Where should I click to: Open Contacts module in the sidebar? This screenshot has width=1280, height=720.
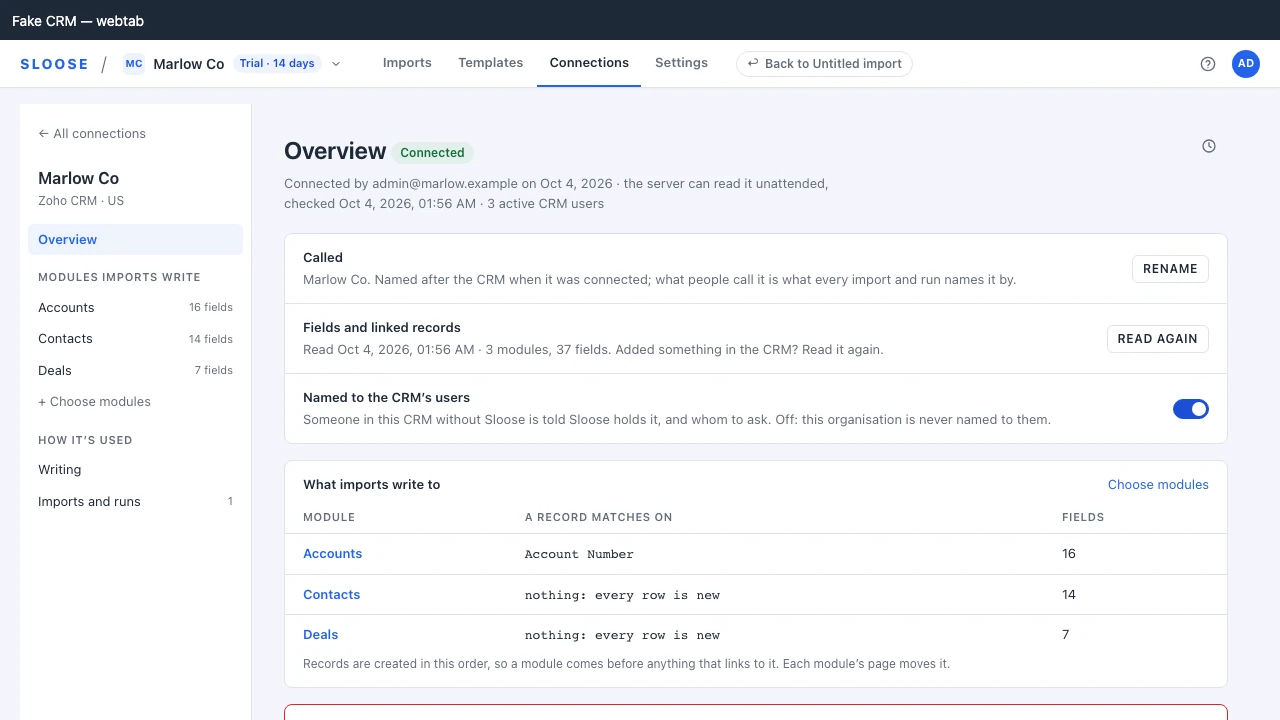point(135,339)
